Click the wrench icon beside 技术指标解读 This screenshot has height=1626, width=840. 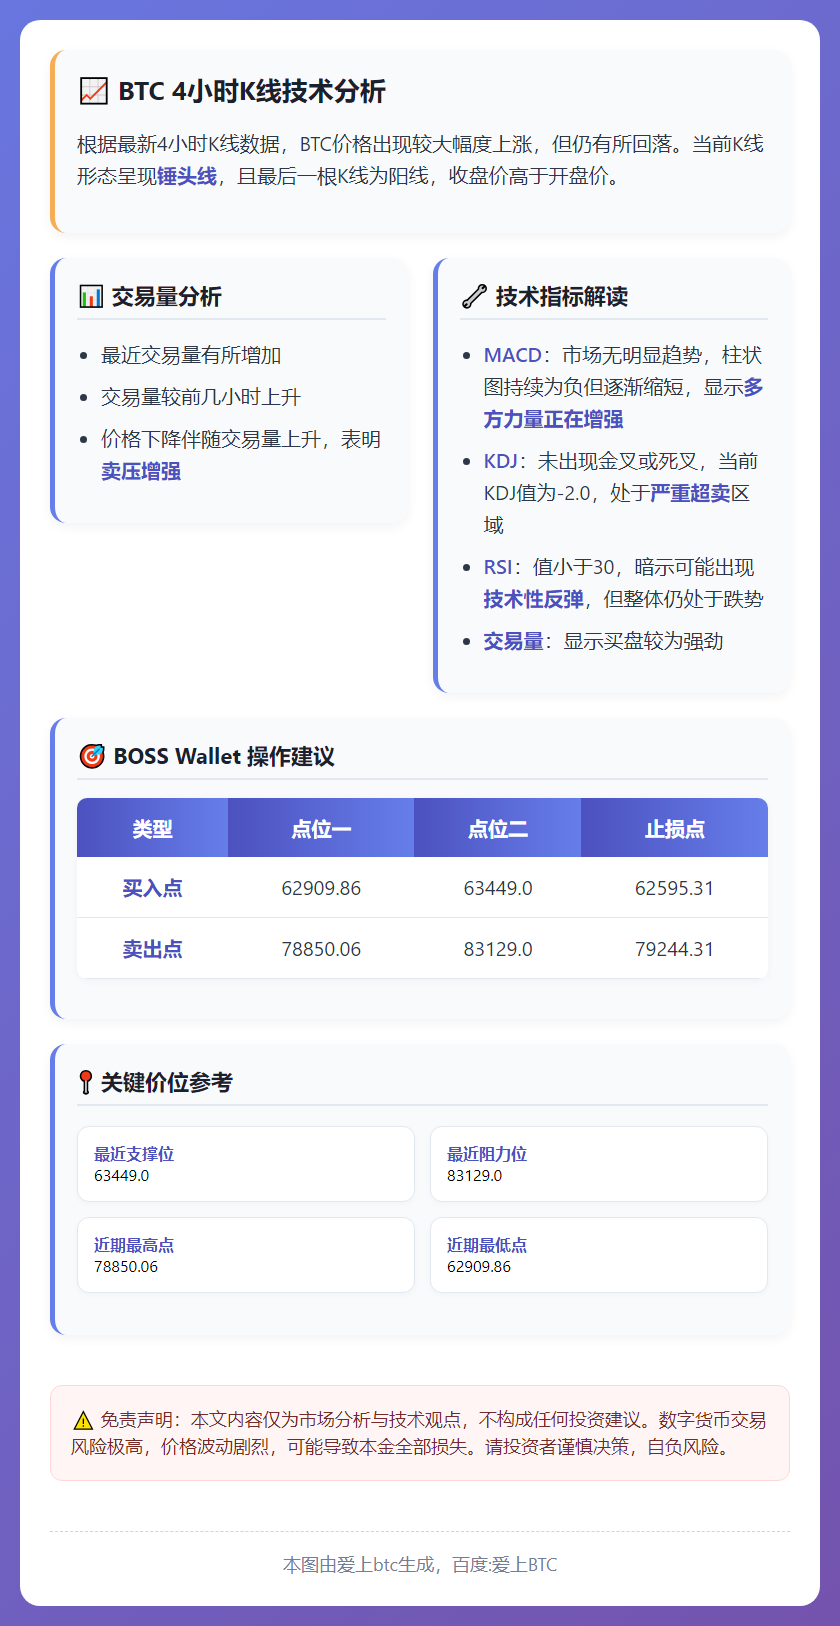pyautogui.click(x=474, y=296)
